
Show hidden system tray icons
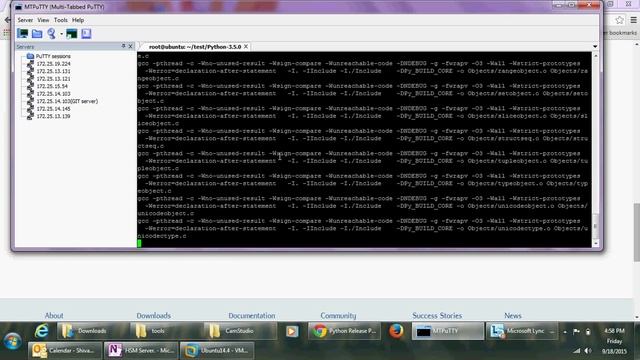pyautogui.click(x=565, y=332)
